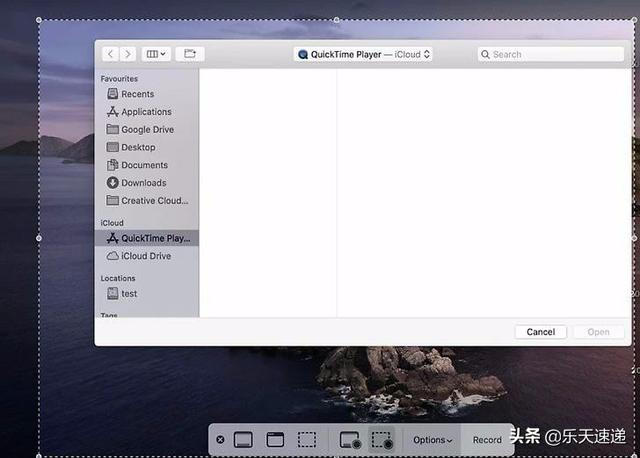Select Applications in the sidebar

click(x=147, y=111)
